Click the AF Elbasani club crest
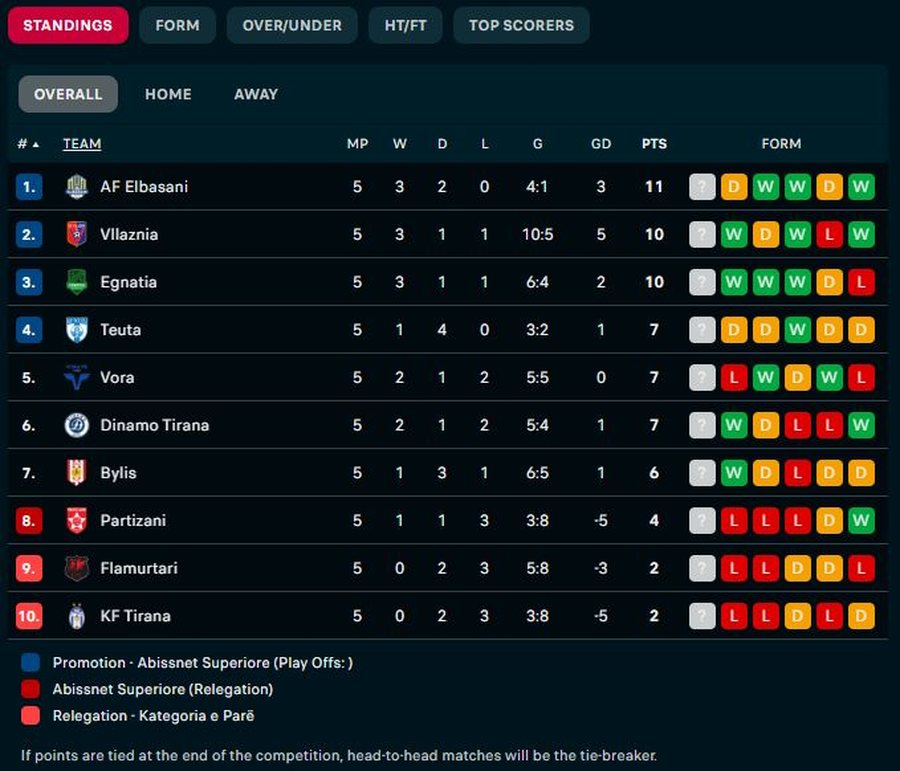 point(76,187)
